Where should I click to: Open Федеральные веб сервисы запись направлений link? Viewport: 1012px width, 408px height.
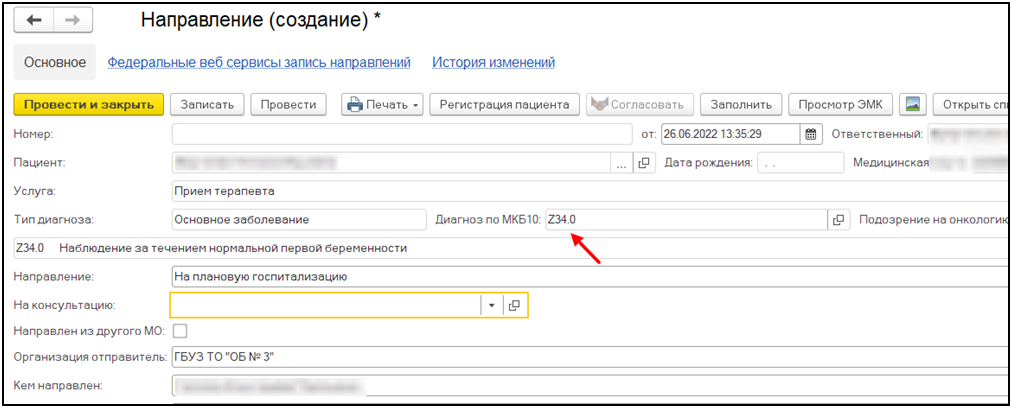259,62
